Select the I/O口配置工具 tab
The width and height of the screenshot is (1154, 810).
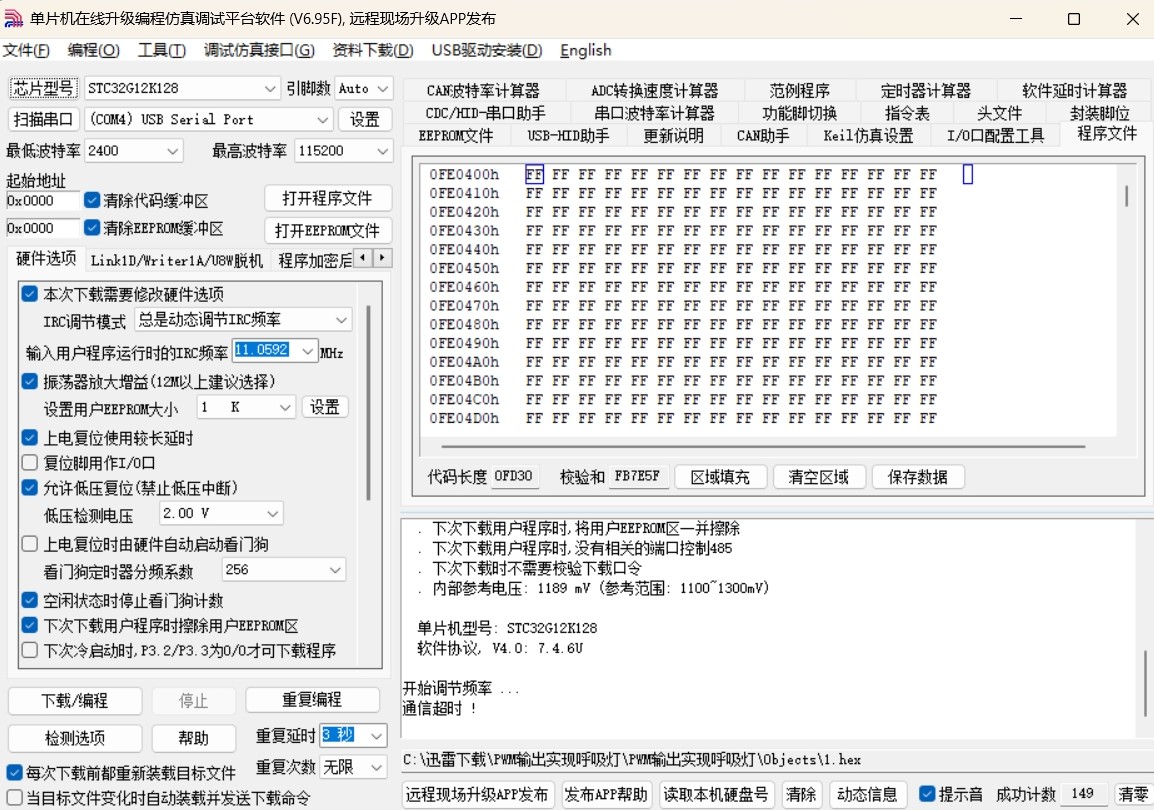pos(996,135)
